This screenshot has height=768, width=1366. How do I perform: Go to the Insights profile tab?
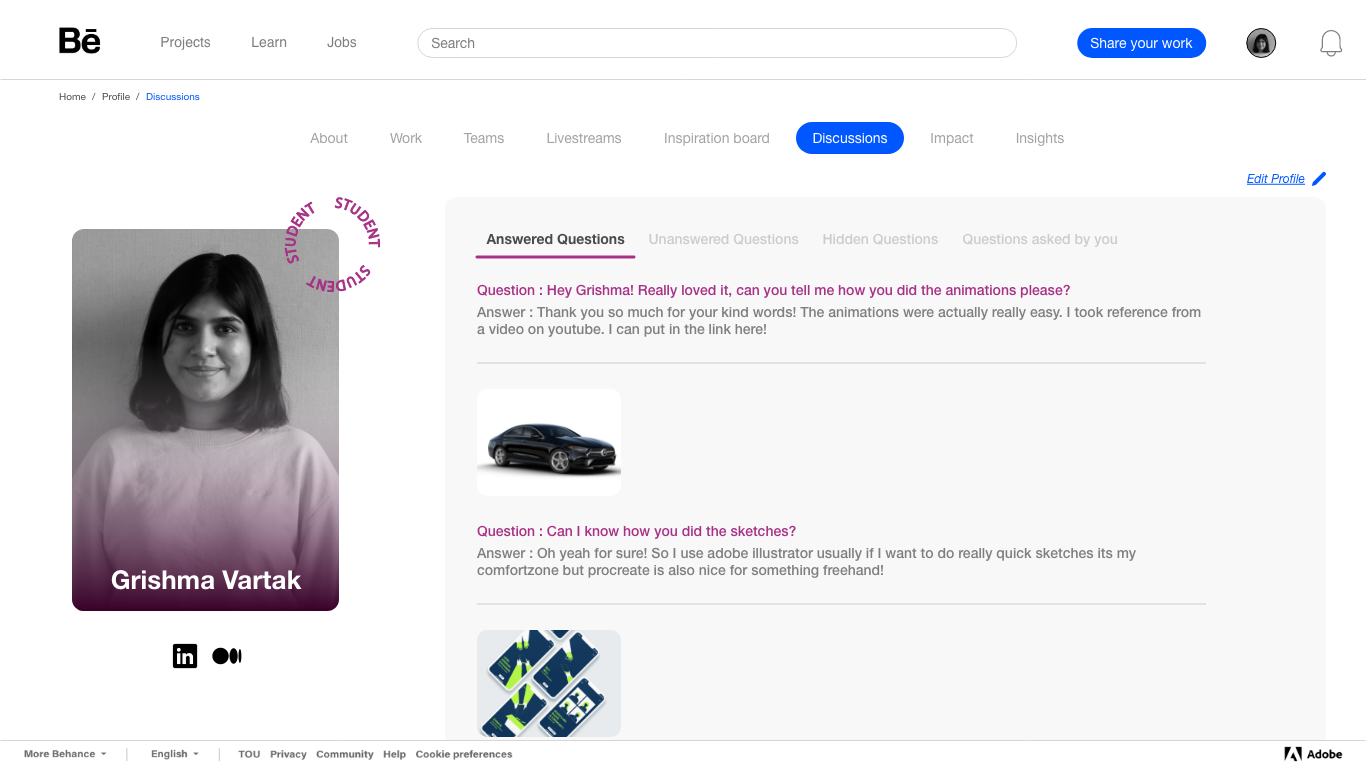[x=1039, y=138]
